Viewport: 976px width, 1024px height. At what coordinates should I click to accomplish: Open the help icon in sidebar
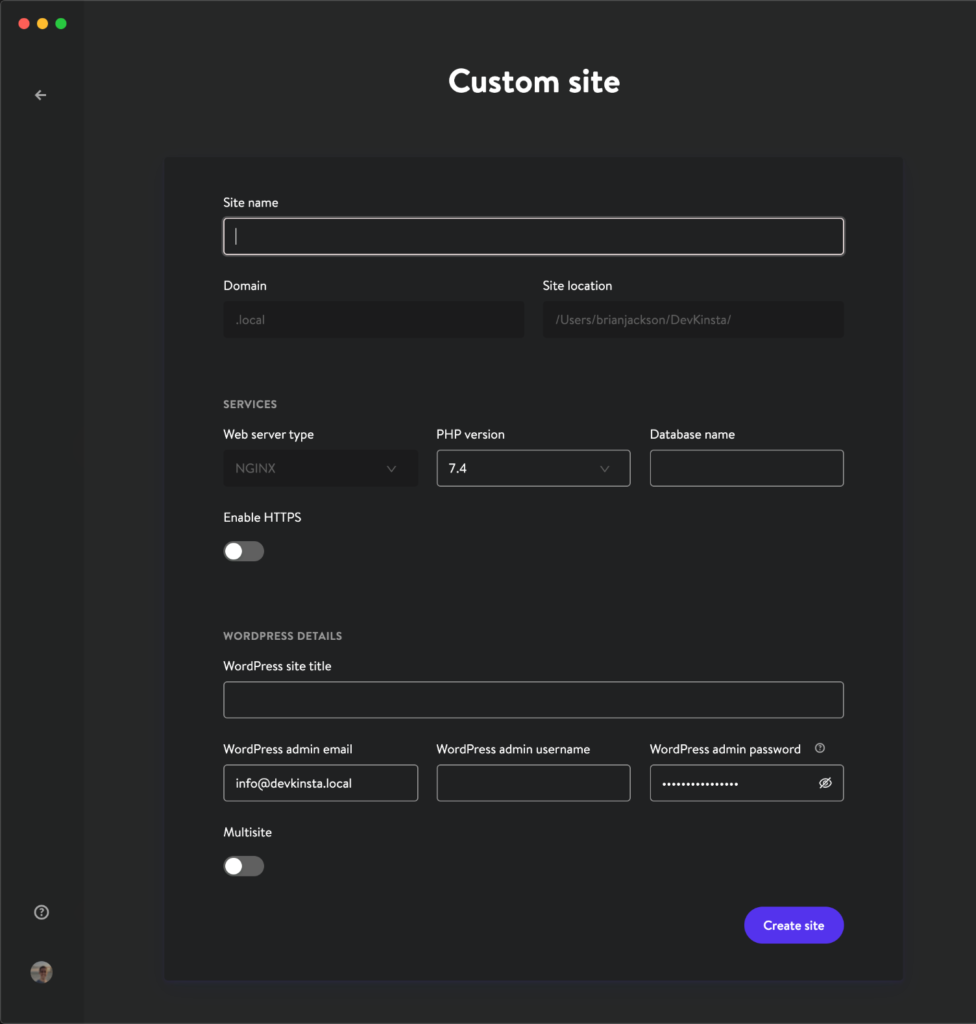pyautogui.click(x=40, y=911)
